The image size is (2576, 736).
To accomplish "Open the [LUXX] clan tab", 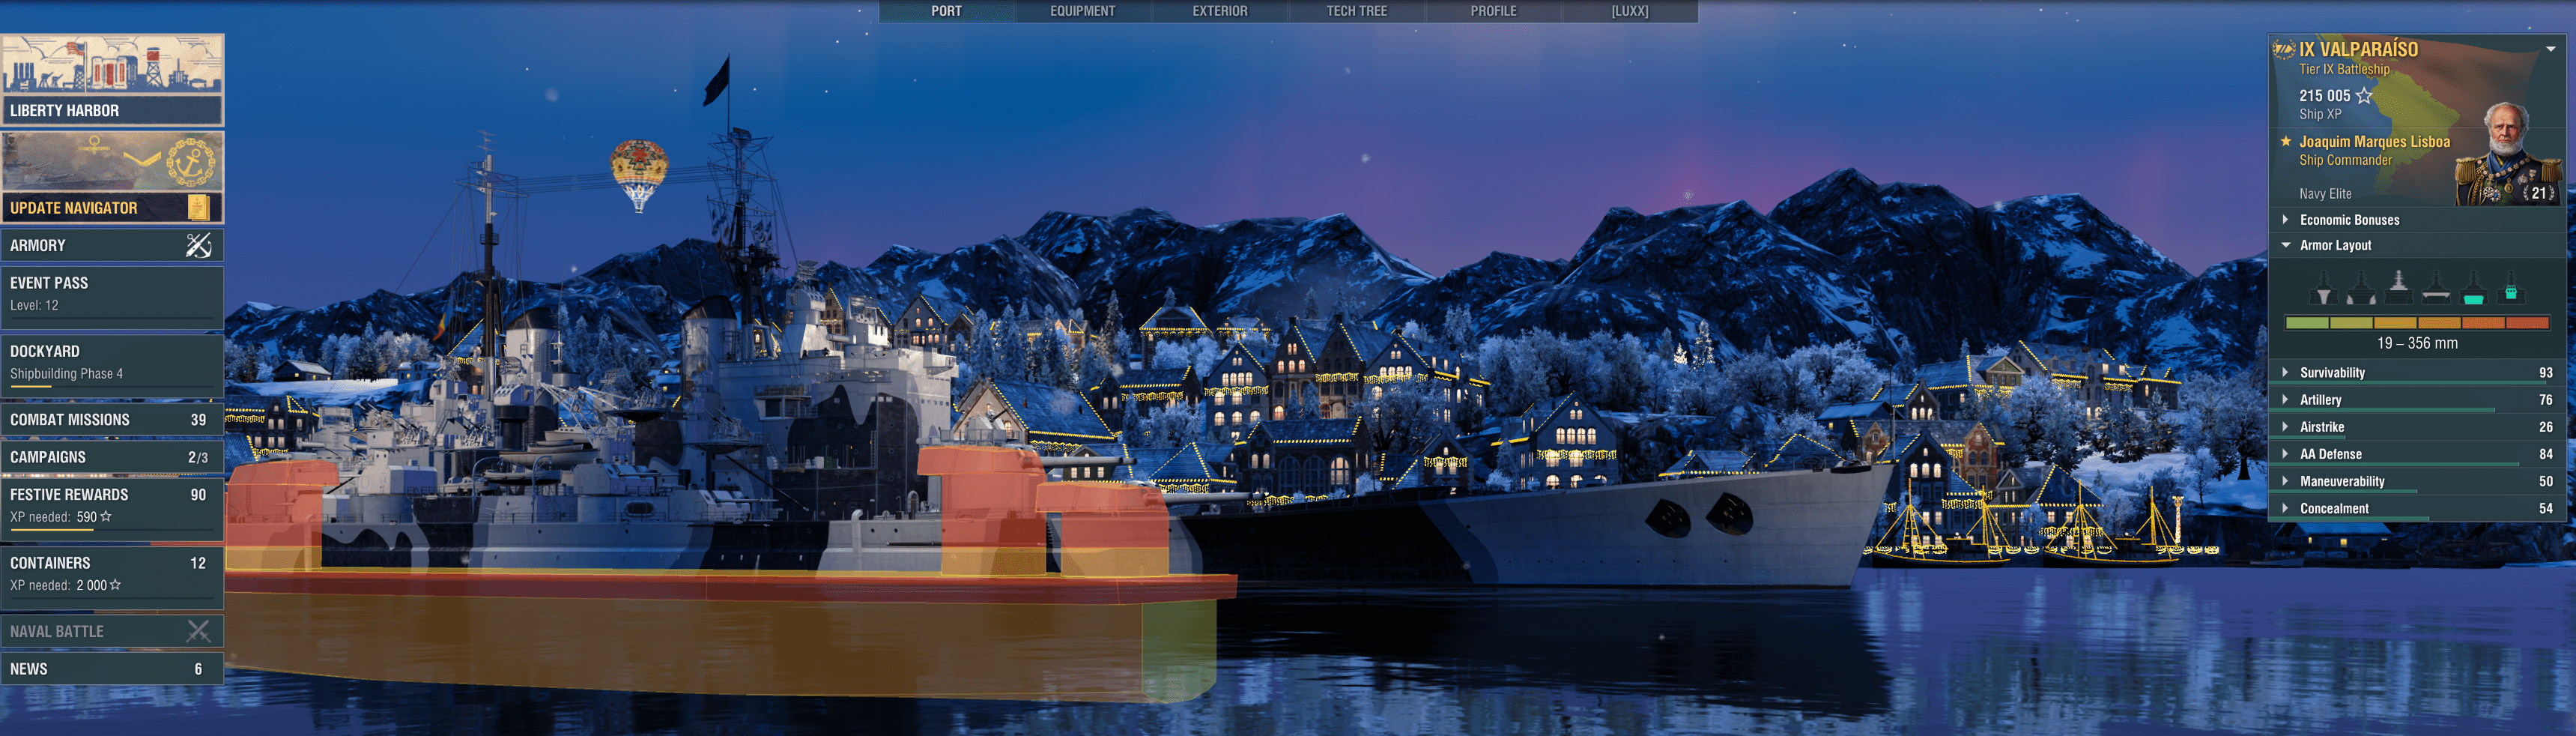I will [x=1630, y=11].
